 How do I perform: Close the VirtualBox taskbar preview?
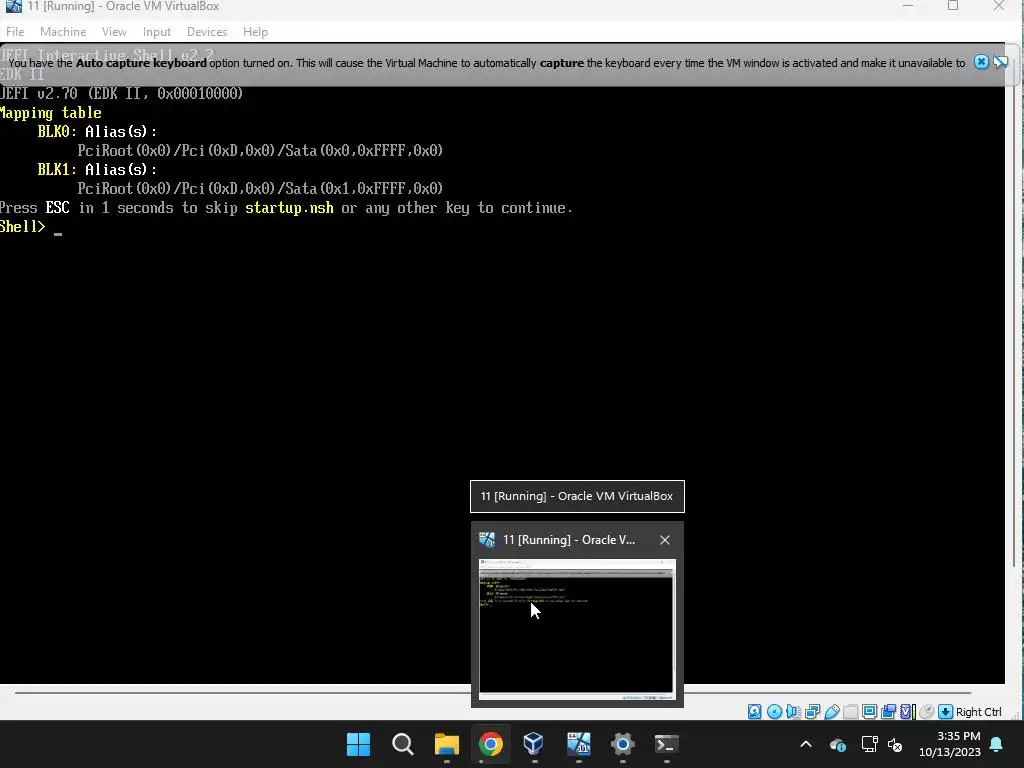(x=665, y=540)
